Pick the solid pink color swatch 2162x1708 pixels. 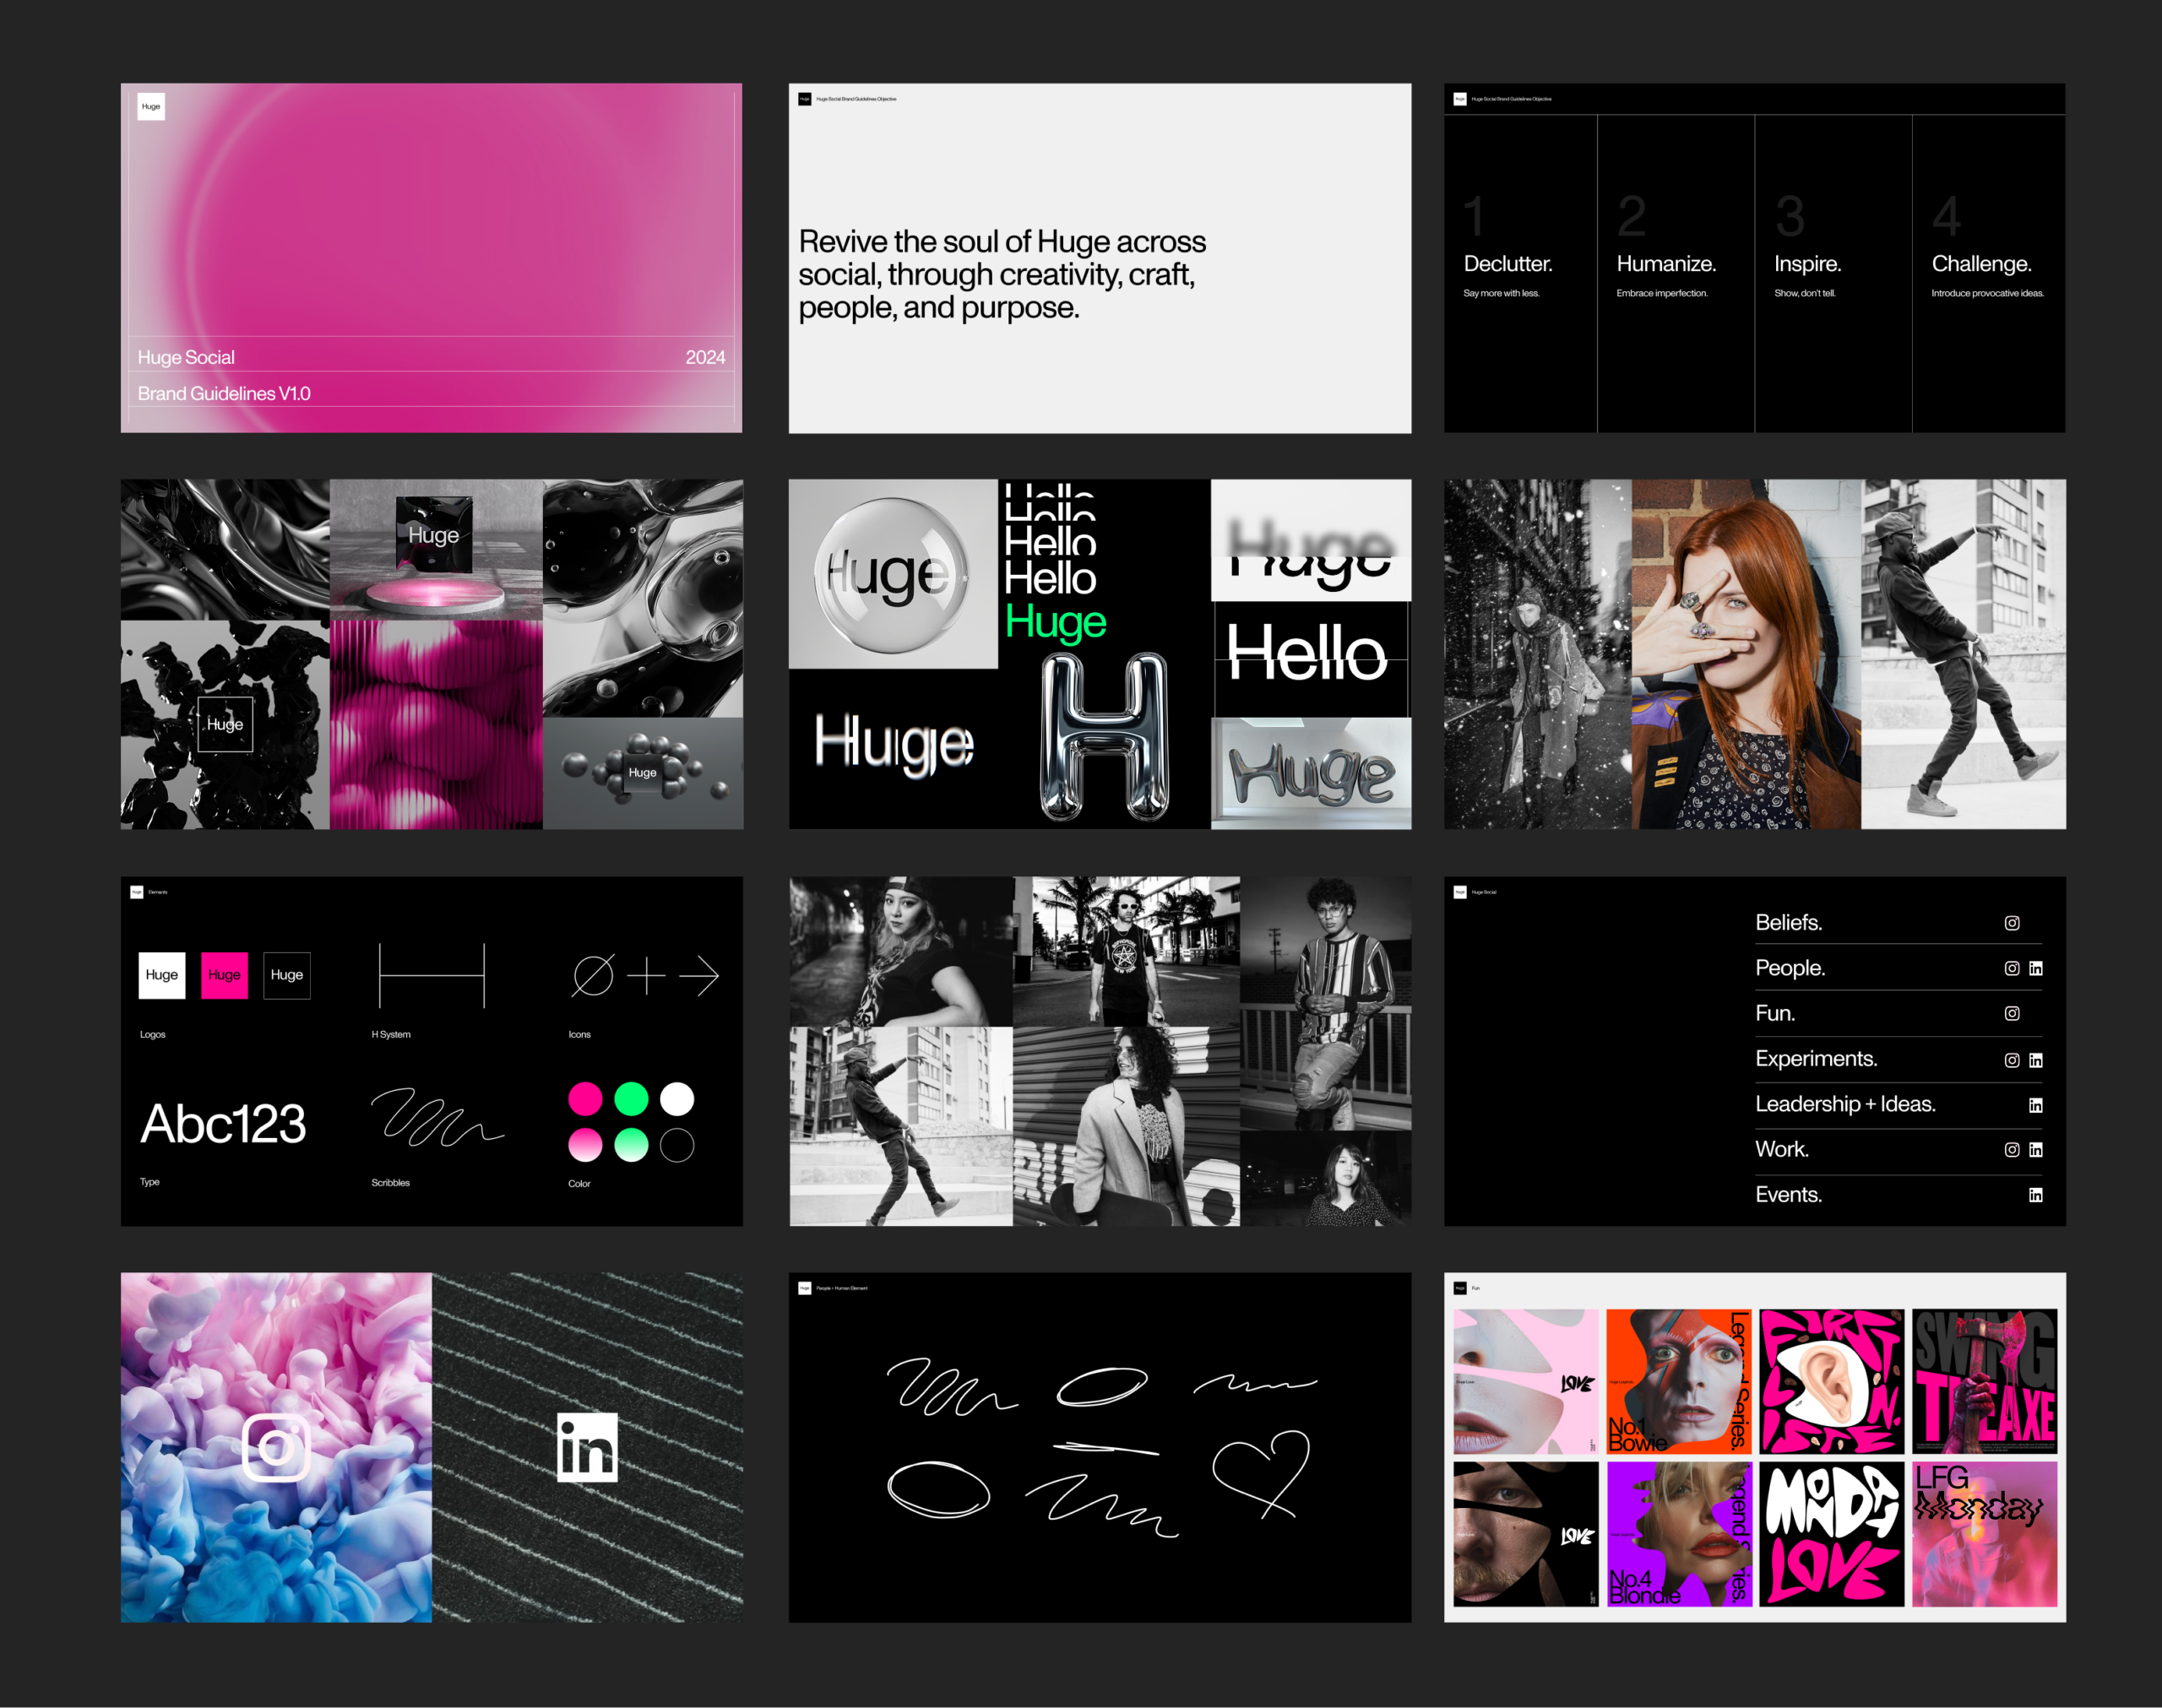(585, 1099)
